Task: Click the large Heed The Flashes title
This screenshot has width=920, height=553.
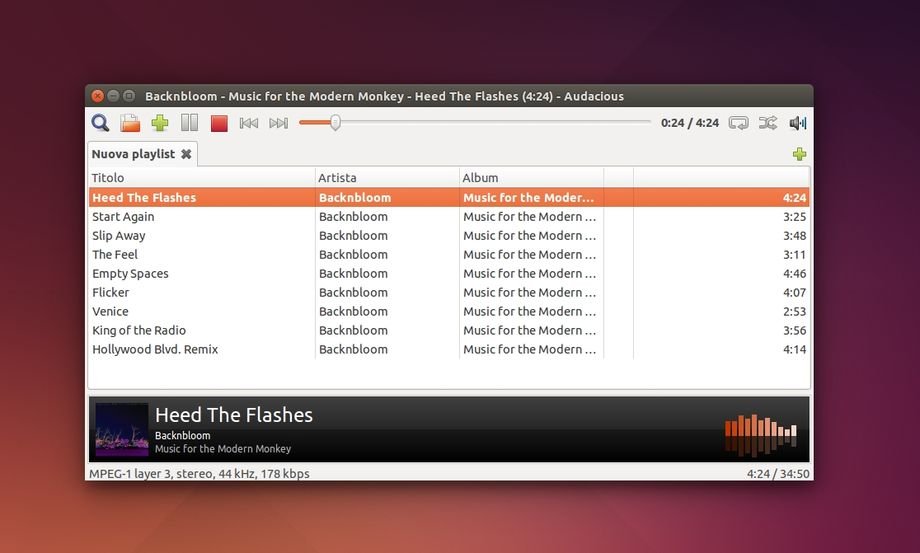Action: 234,415
